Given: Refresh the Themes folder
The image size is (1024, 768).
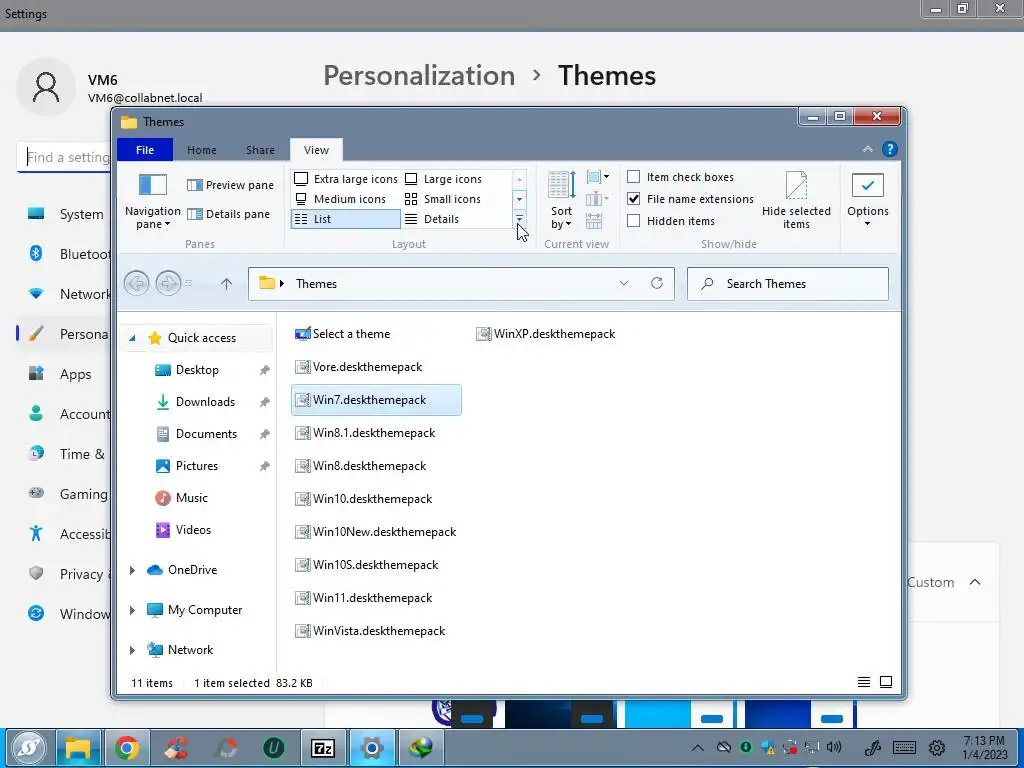Looking at the screenshot, I should (x=657, y=283).
